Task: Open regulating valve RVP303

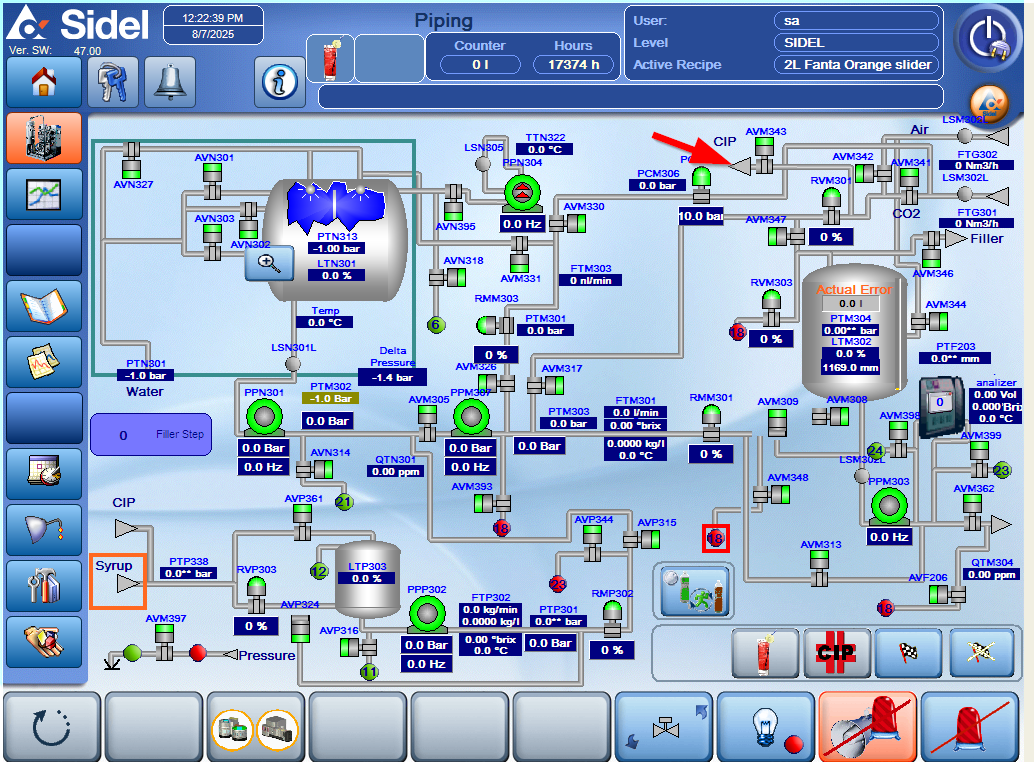Action: pyautogui.click(x=256, y=595)
